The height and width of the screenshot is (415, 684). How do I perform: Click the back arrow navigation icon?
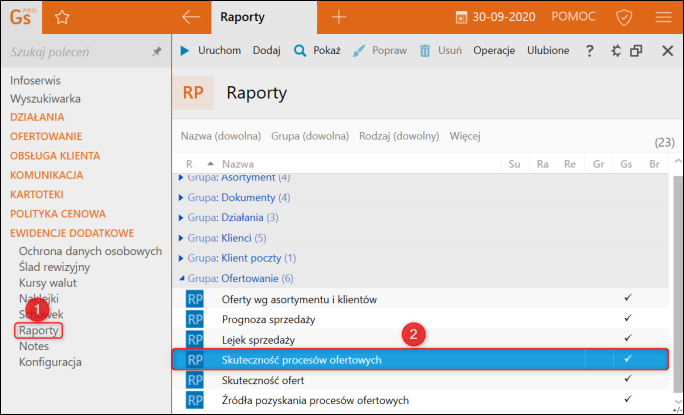point(192,17)
